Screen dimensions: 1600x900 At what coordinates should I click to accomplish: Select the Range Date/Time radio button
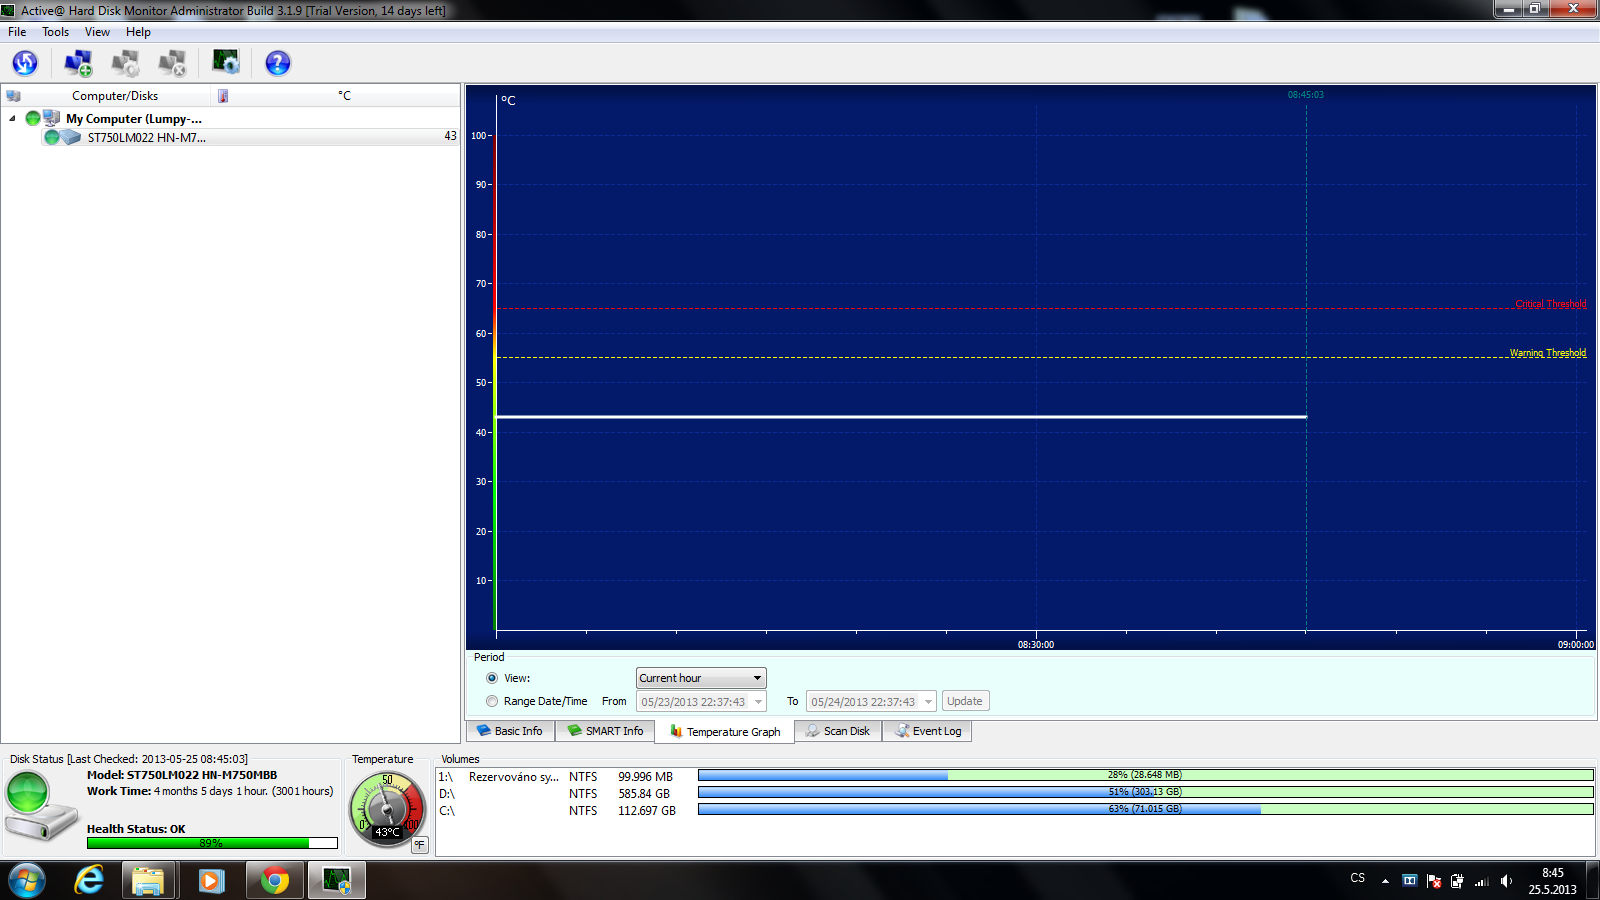[492, 701]
